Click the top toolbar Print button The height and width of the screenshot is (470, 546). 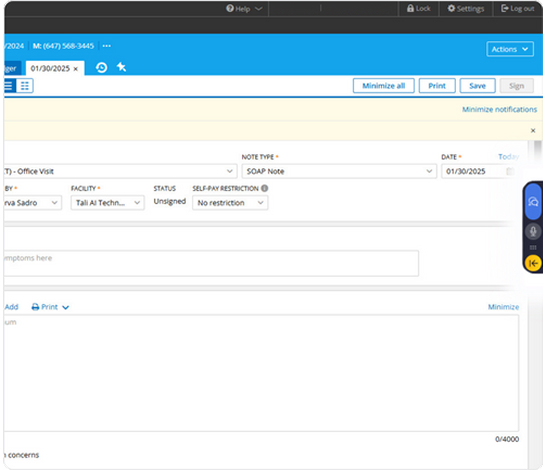(437, 86)
